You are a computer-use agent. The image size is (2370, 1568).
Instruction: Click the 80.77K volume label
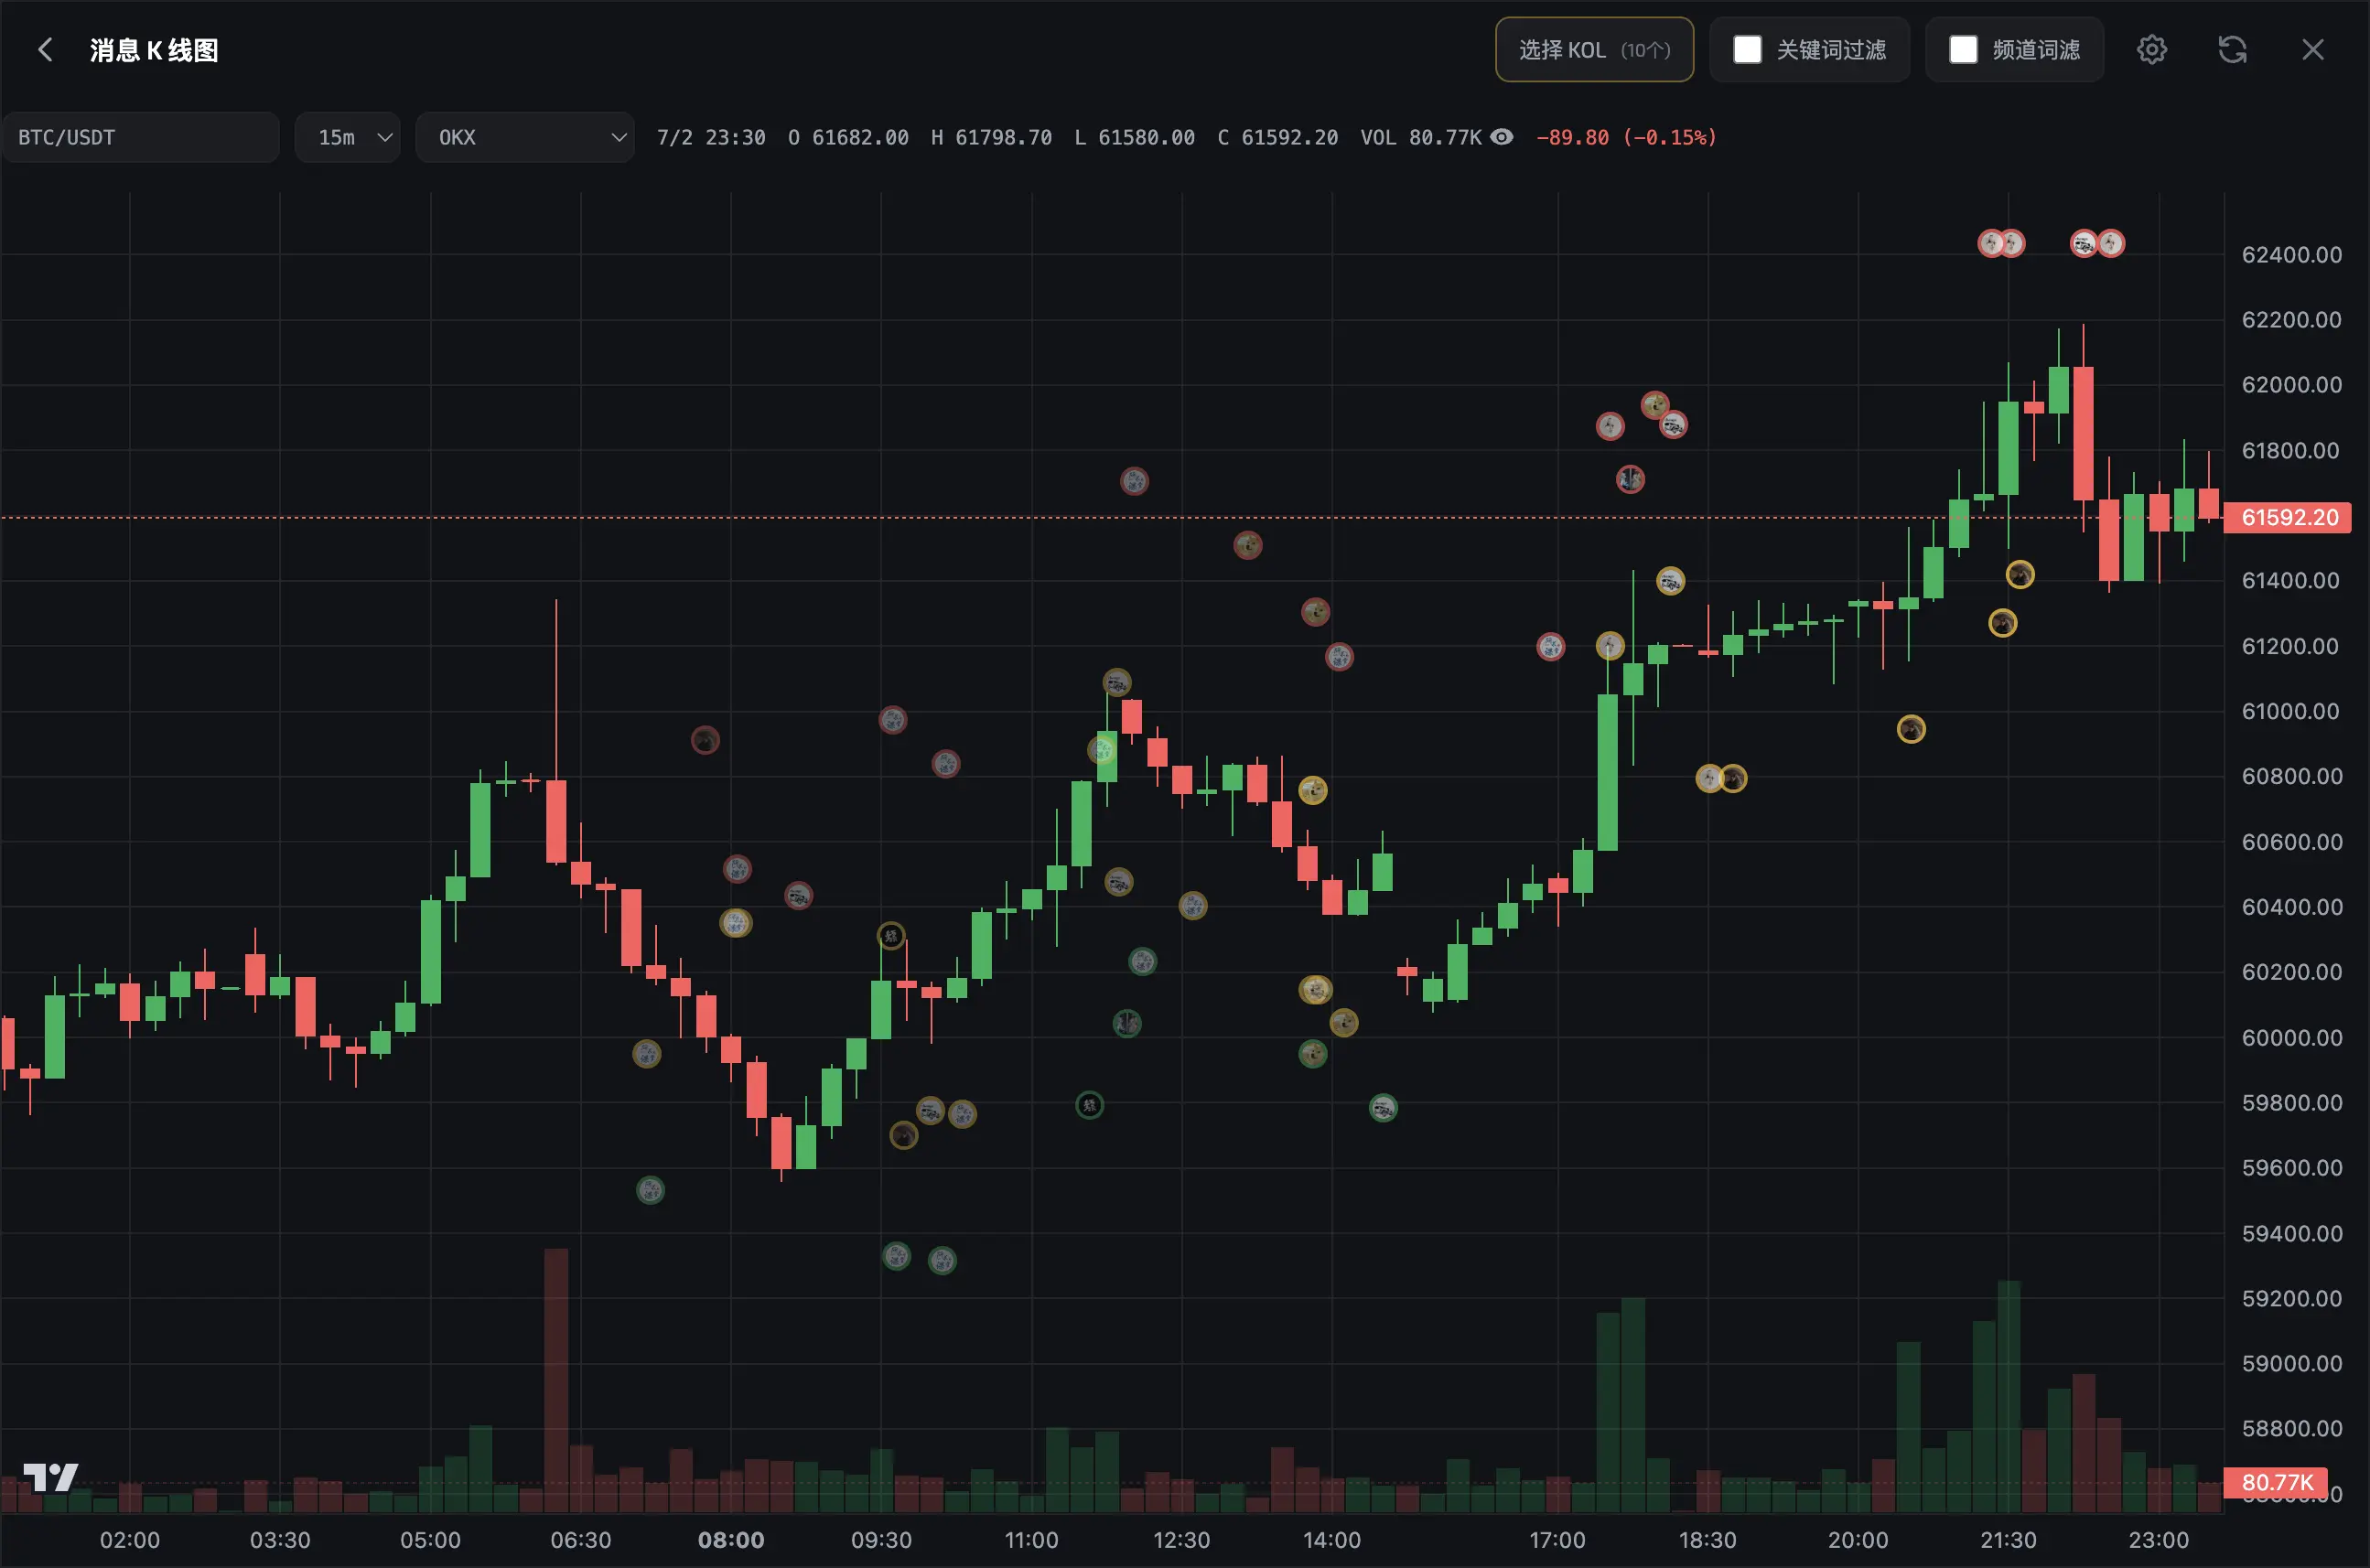[2276, 1482]
